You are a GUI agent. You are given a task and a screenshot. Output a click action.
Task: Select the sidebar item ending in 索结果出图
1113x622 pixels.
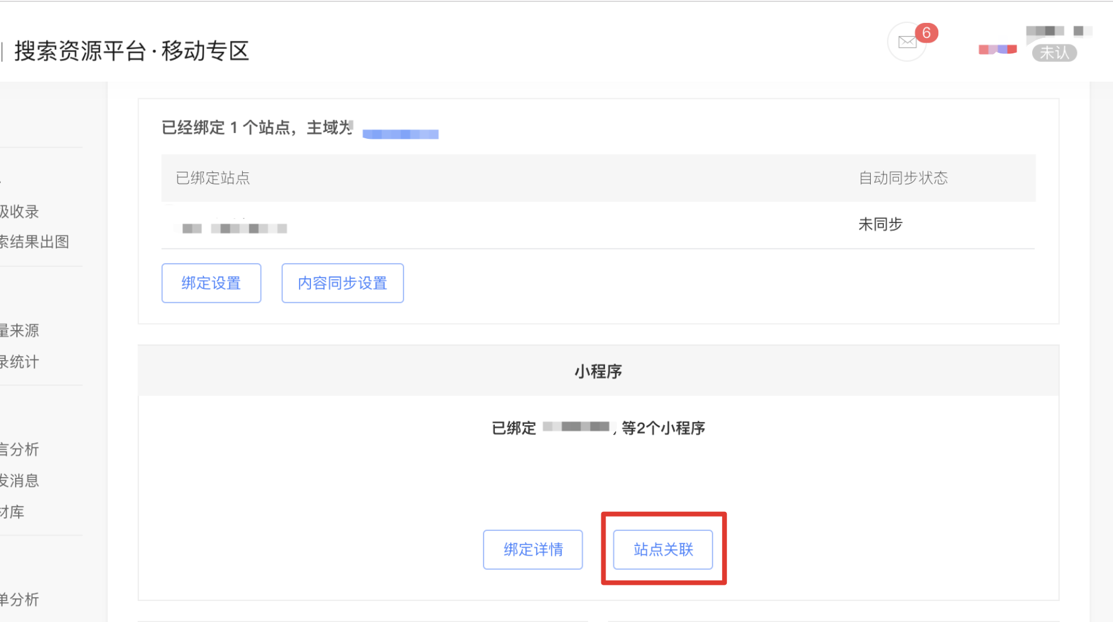(35, 241)
